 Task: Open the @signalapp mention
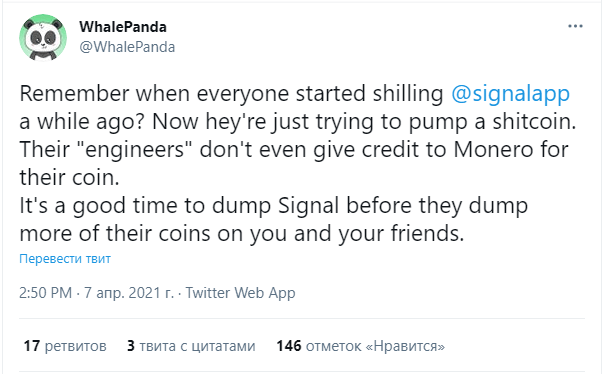510,93
